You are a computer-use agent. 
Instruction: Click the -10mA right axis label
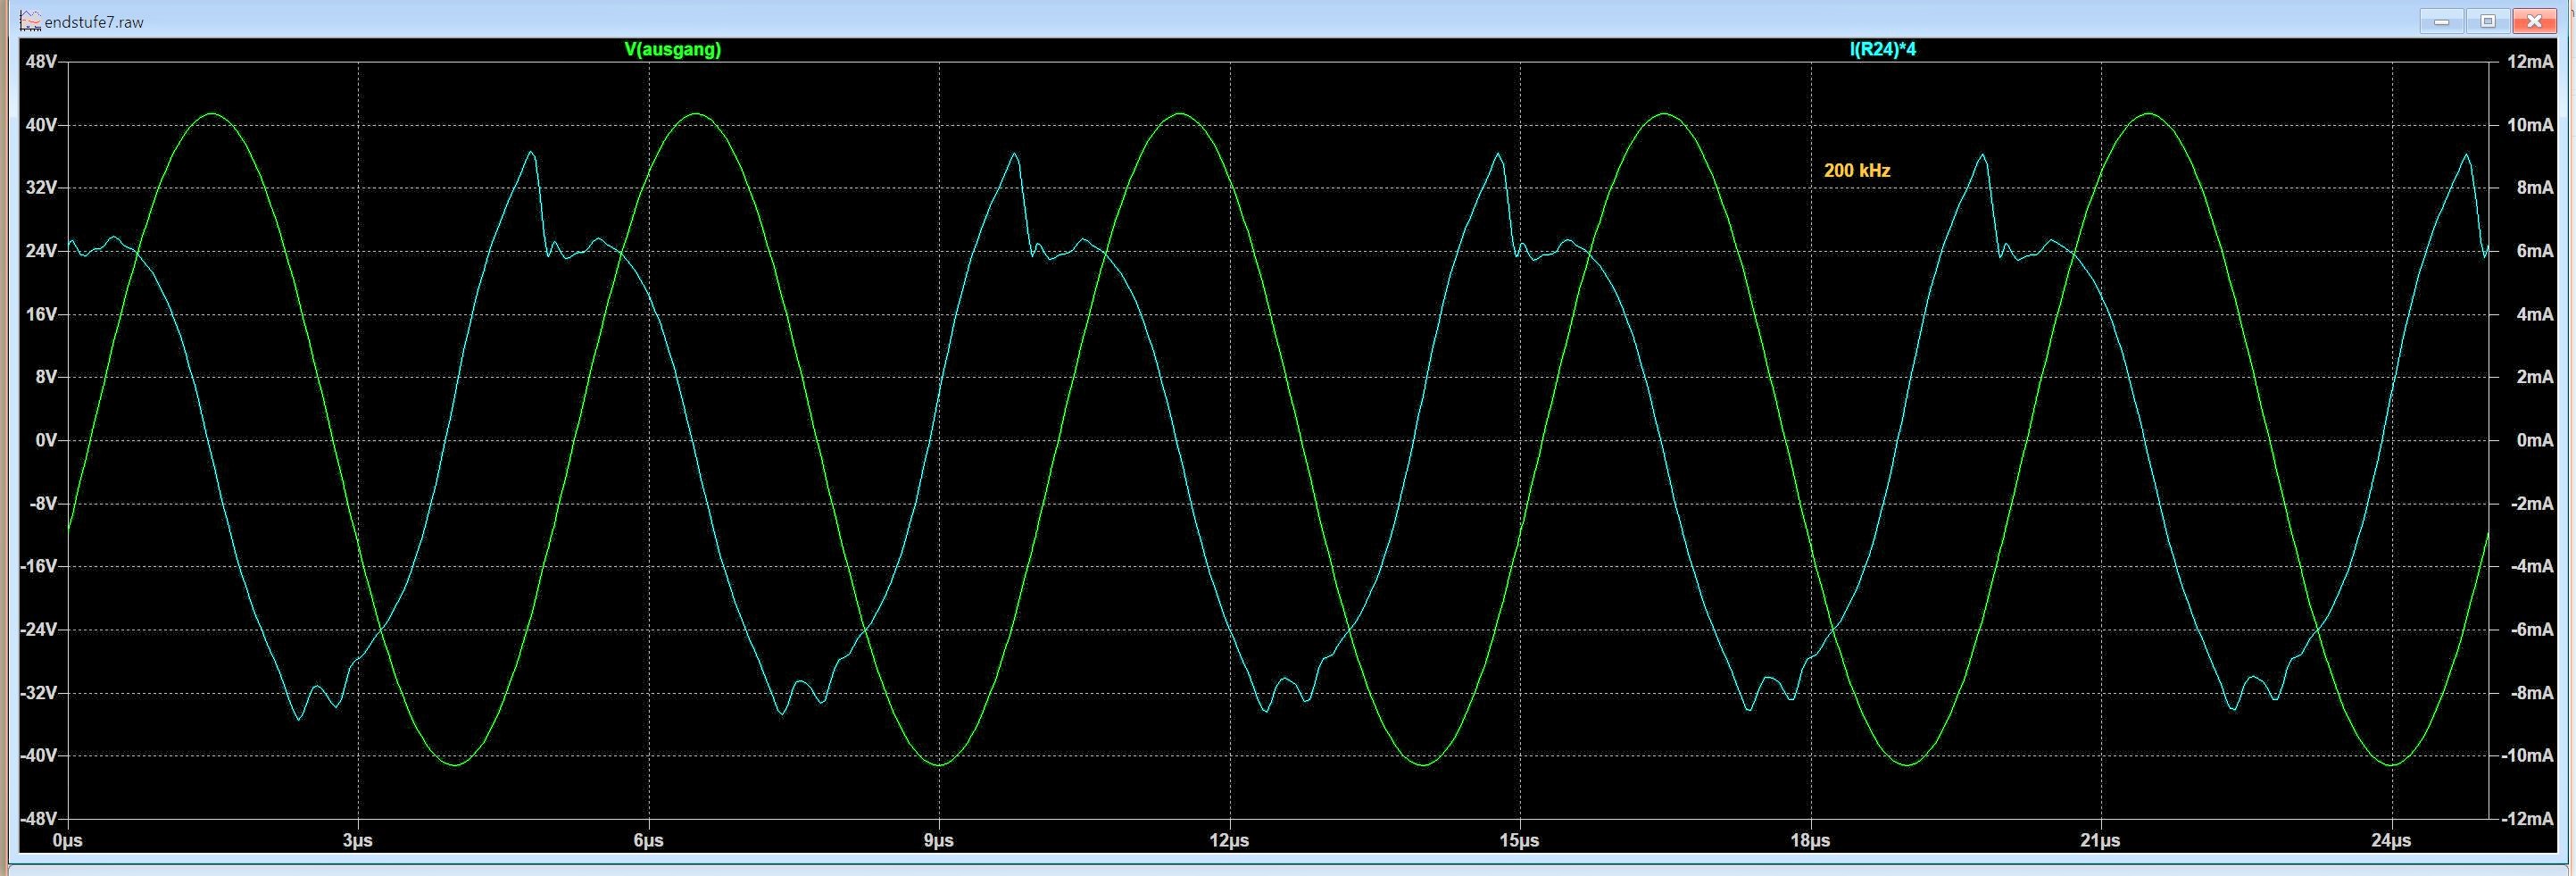point(2527,756)
